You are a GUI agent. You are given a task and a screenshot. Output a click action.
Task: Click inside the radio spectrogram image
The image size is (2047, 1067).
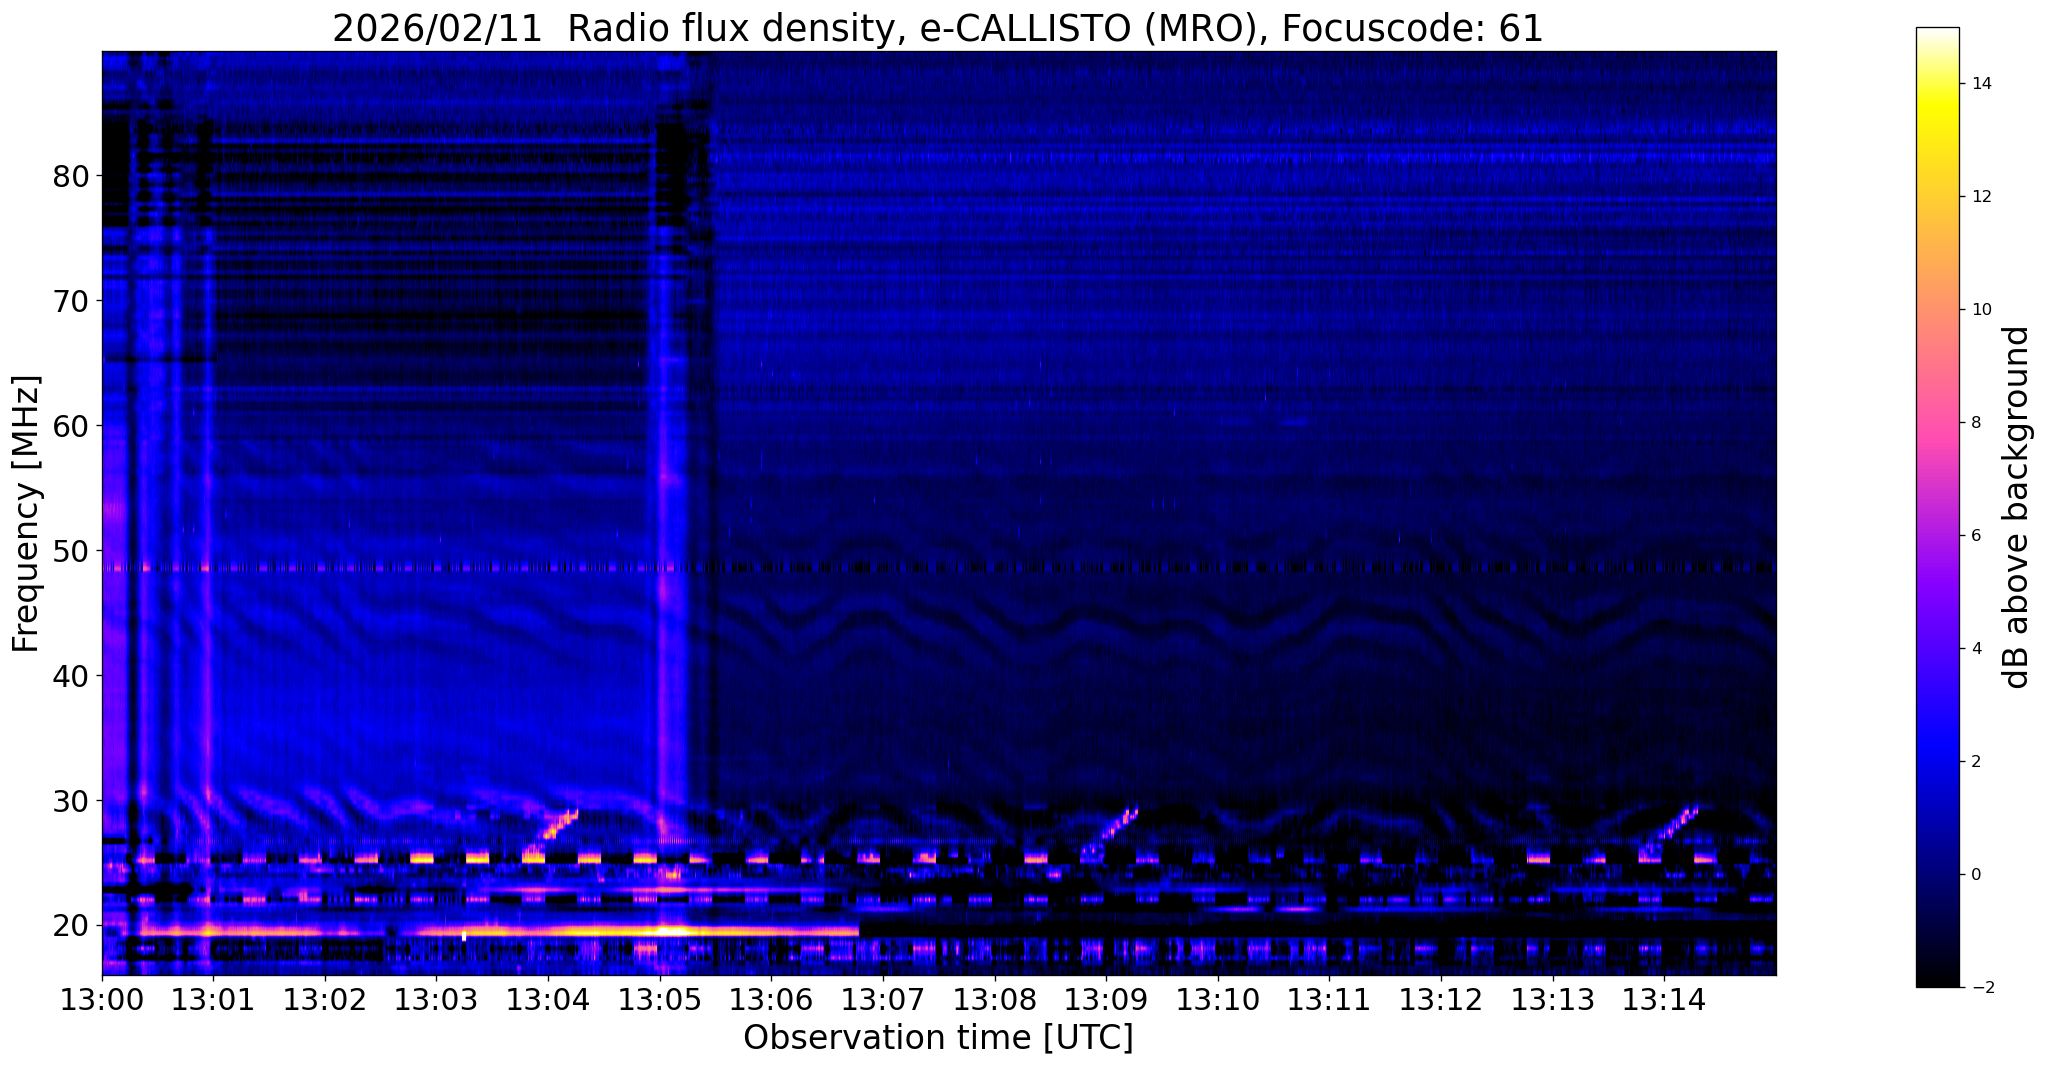point(939,513)
